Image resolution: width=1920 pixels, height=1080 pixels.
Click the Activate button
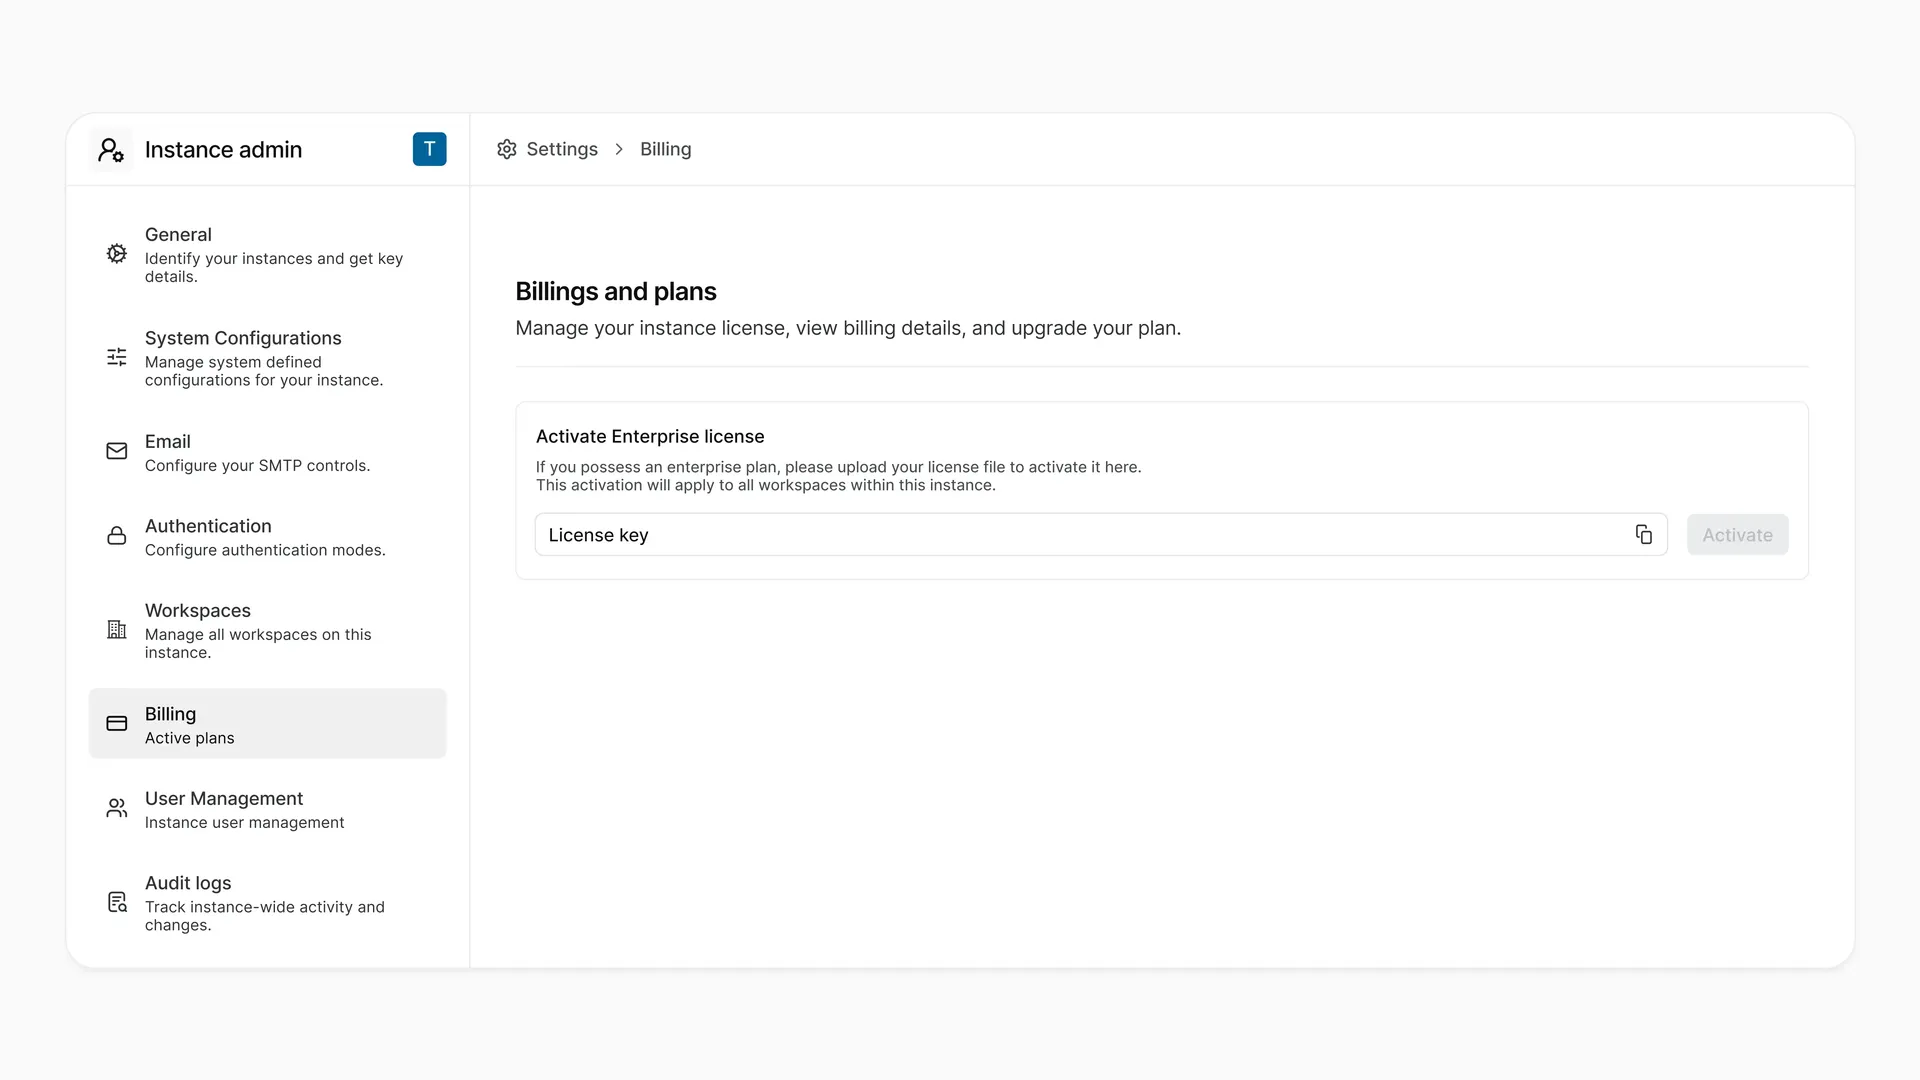click(x=1737, y=535)
